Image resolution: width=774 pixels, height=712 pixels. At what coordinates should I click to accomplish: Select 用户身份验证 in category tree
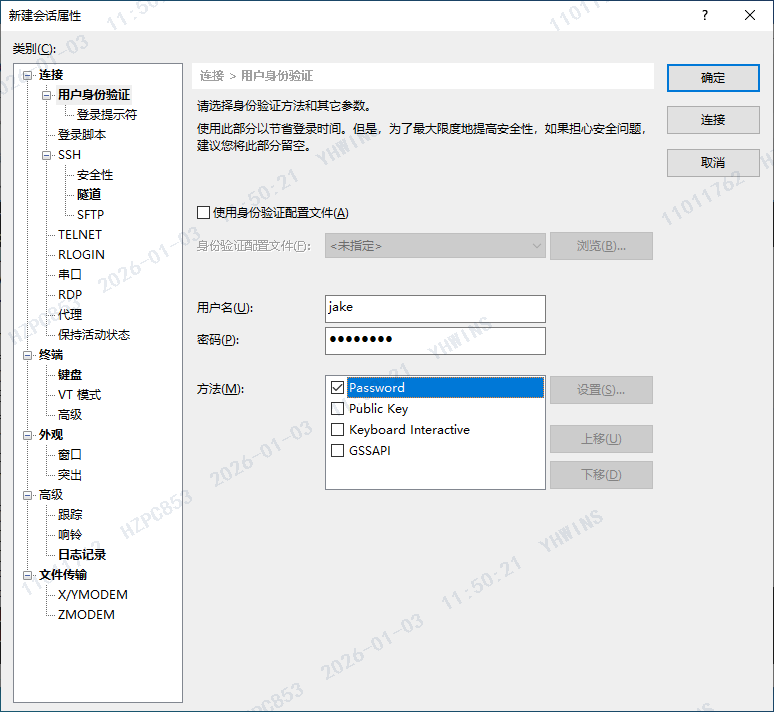(x=94, y=95)
